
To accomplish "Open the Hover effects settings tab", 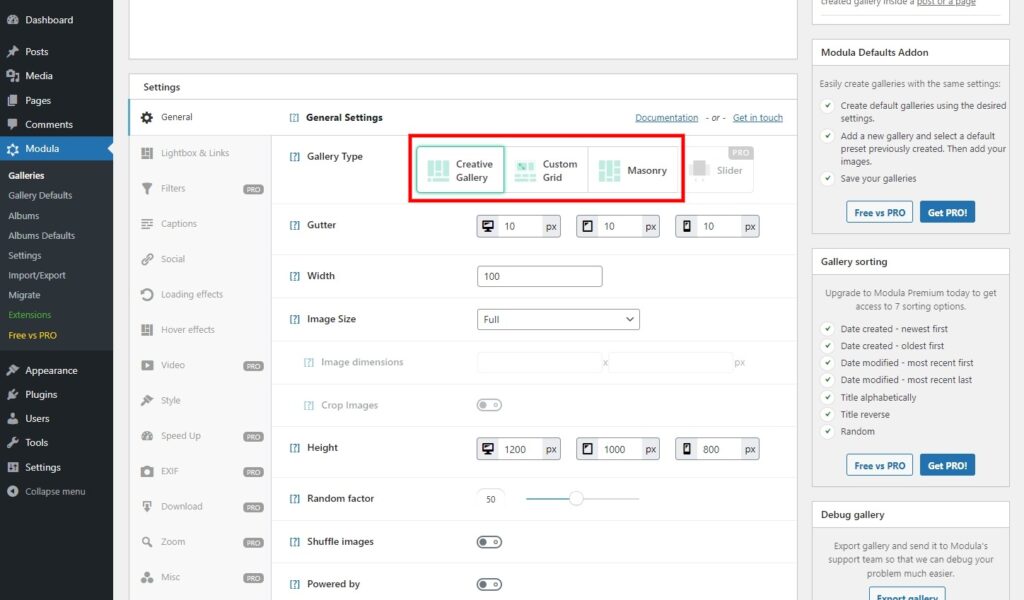I will click(187, 330).
